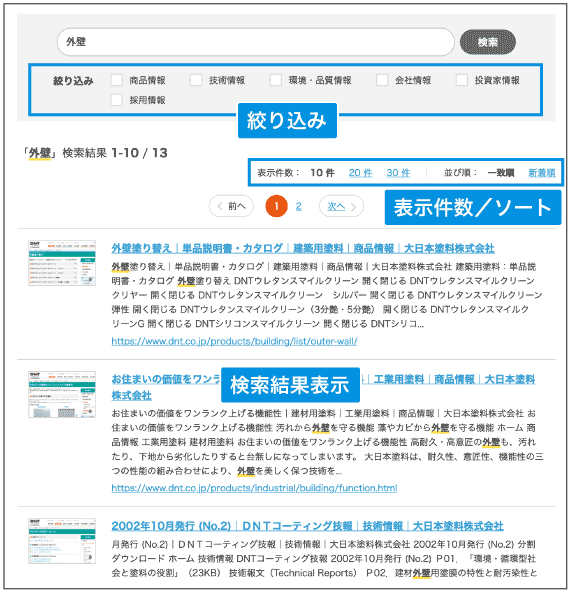Enable the 技術情報 filter checkbox
This screenshot has height=594, width=571.
pos(196,80)
